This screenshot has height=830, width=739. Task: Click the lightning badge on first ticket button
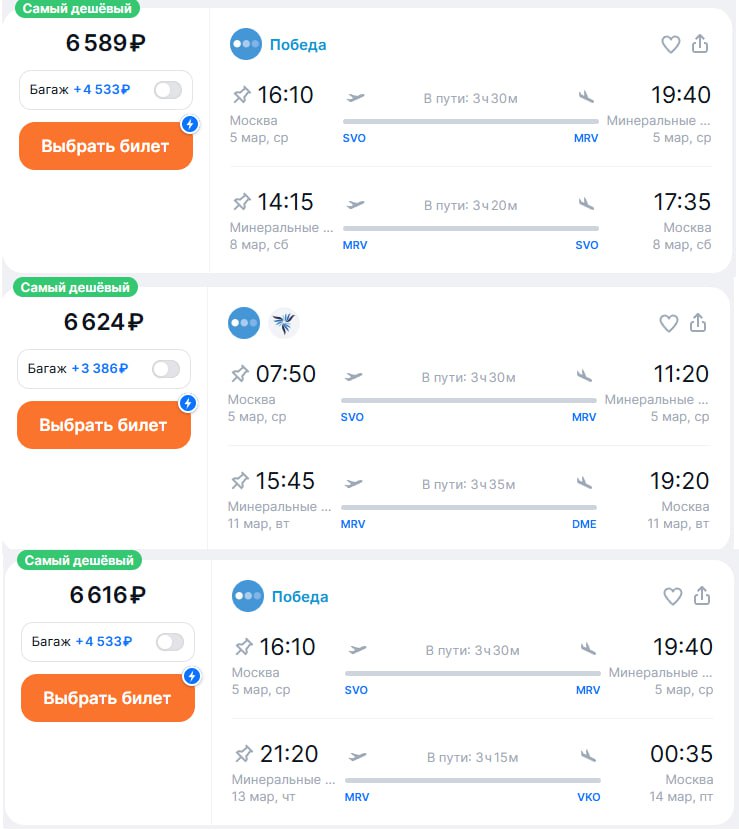(x=190, y=124)
